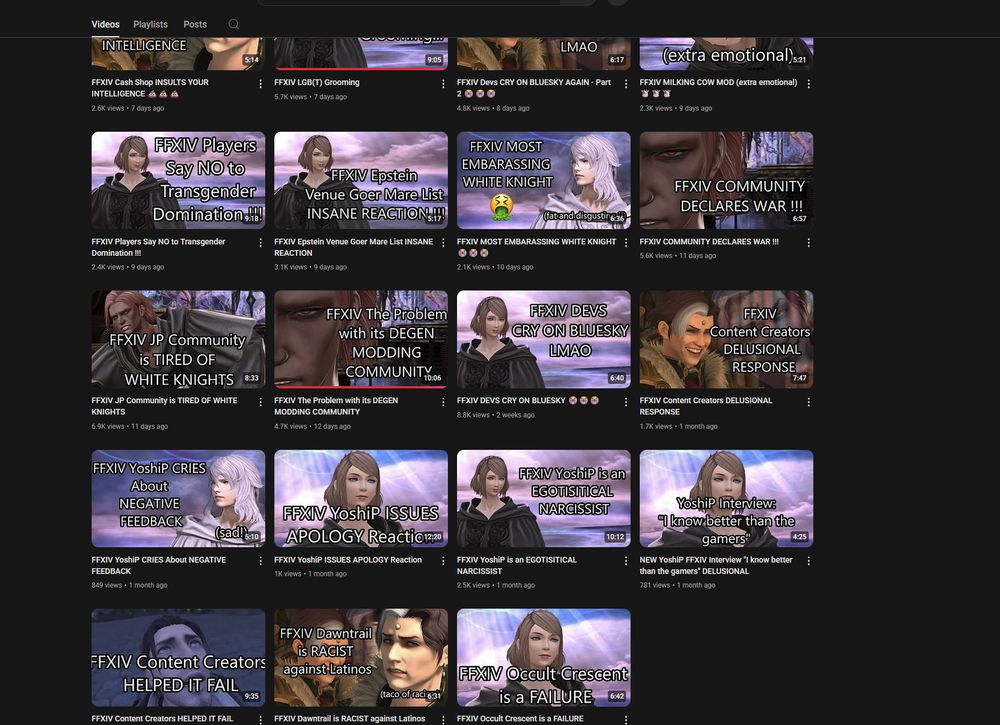Play the MOST EMBARASSING WHITE KNIGHT thumbnail
Image resolution: width=1000 pixels, height=725 pixels.
543,180
